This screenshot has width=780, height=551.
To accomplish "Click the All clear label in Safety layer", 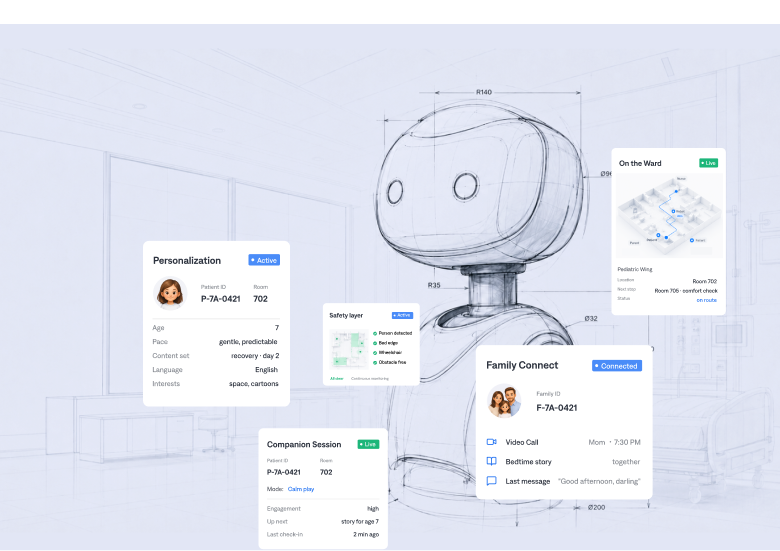I will (x=337, y=378).
